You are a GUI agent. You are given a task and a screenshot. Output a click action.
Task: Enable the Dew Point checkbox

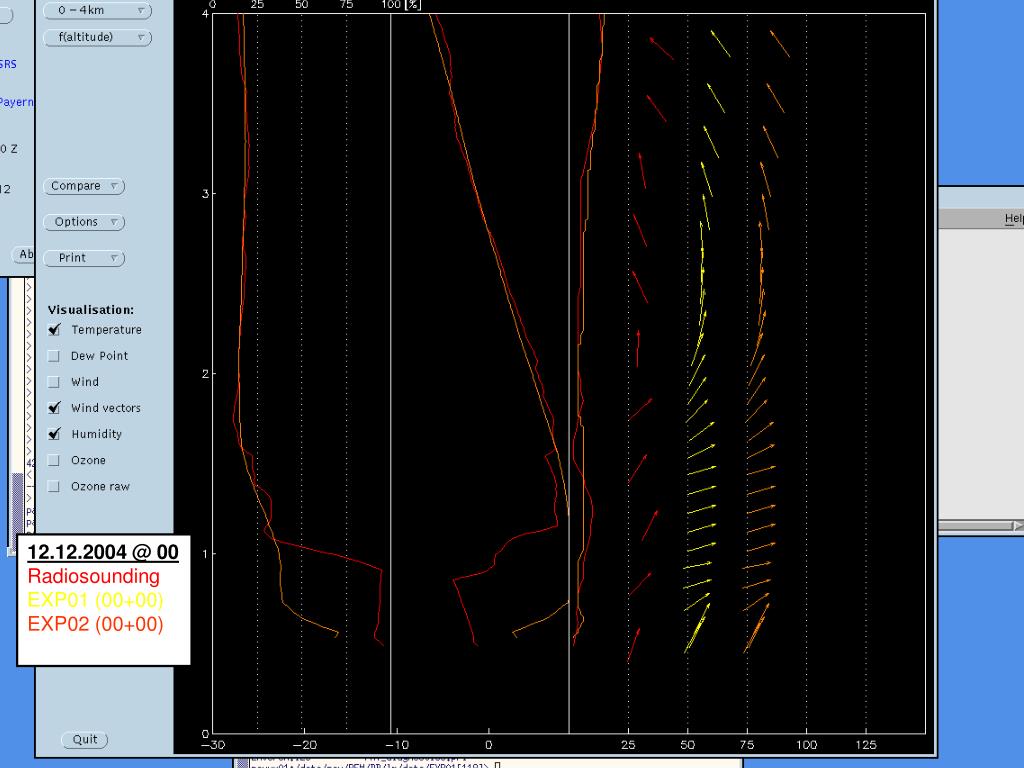54,356
